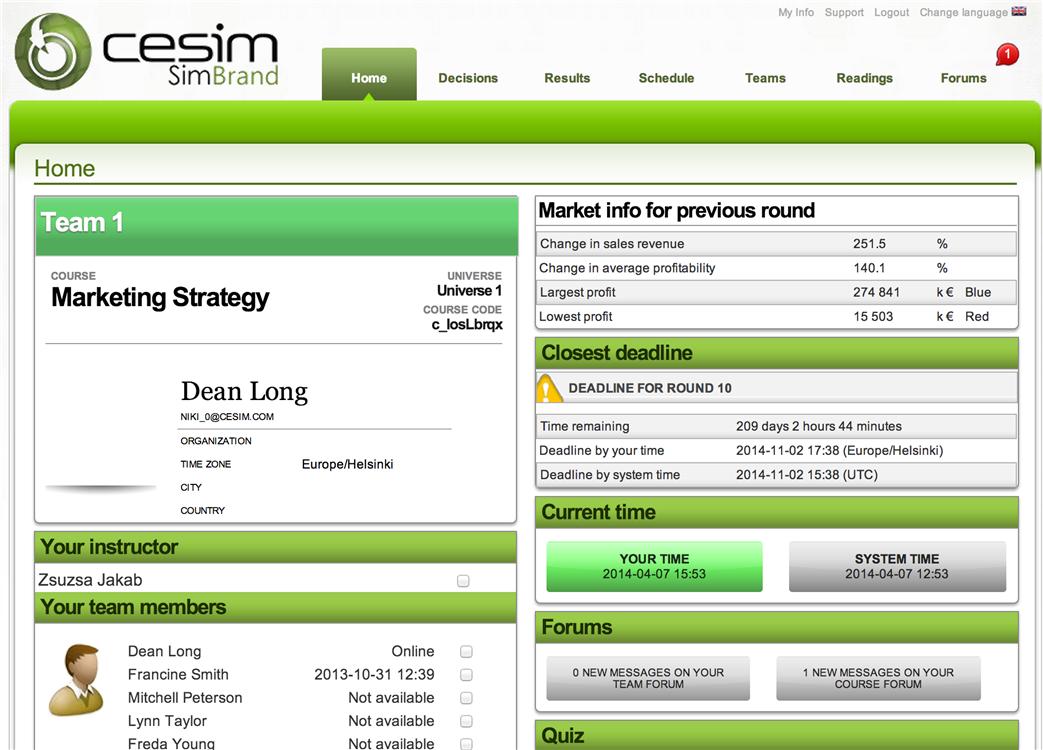The width and height of the screenshot is (1043, 750).
Task: Enable the checkbox for Lynn Taylor
Action: [466, 721]
